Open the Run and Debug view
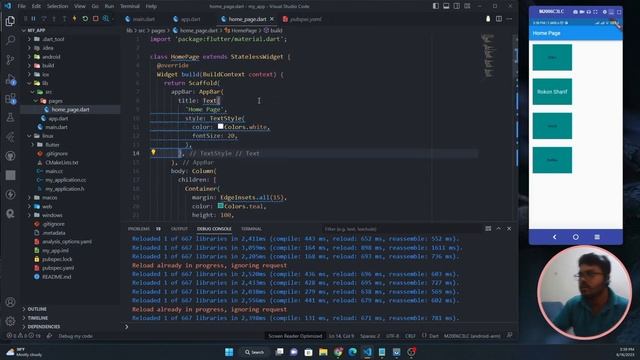Image resolution: width=640 pixels, height=360 pixels. click(x=10, y=79)
